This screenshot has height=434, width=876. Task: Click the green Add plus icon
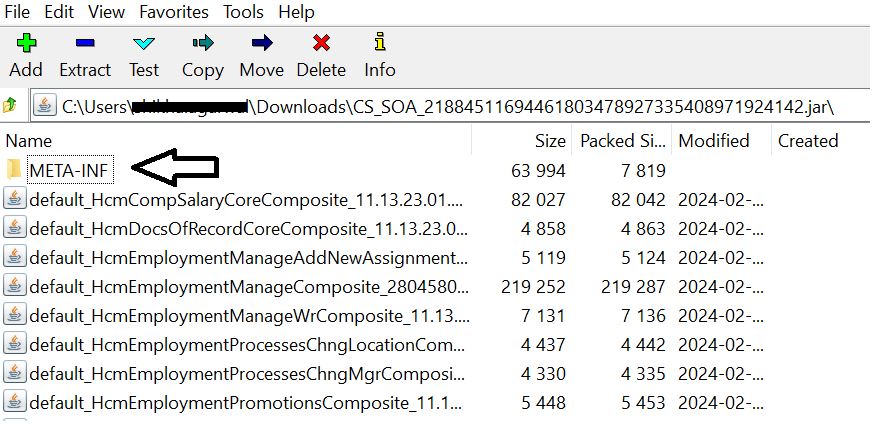(x=26, y=43)
